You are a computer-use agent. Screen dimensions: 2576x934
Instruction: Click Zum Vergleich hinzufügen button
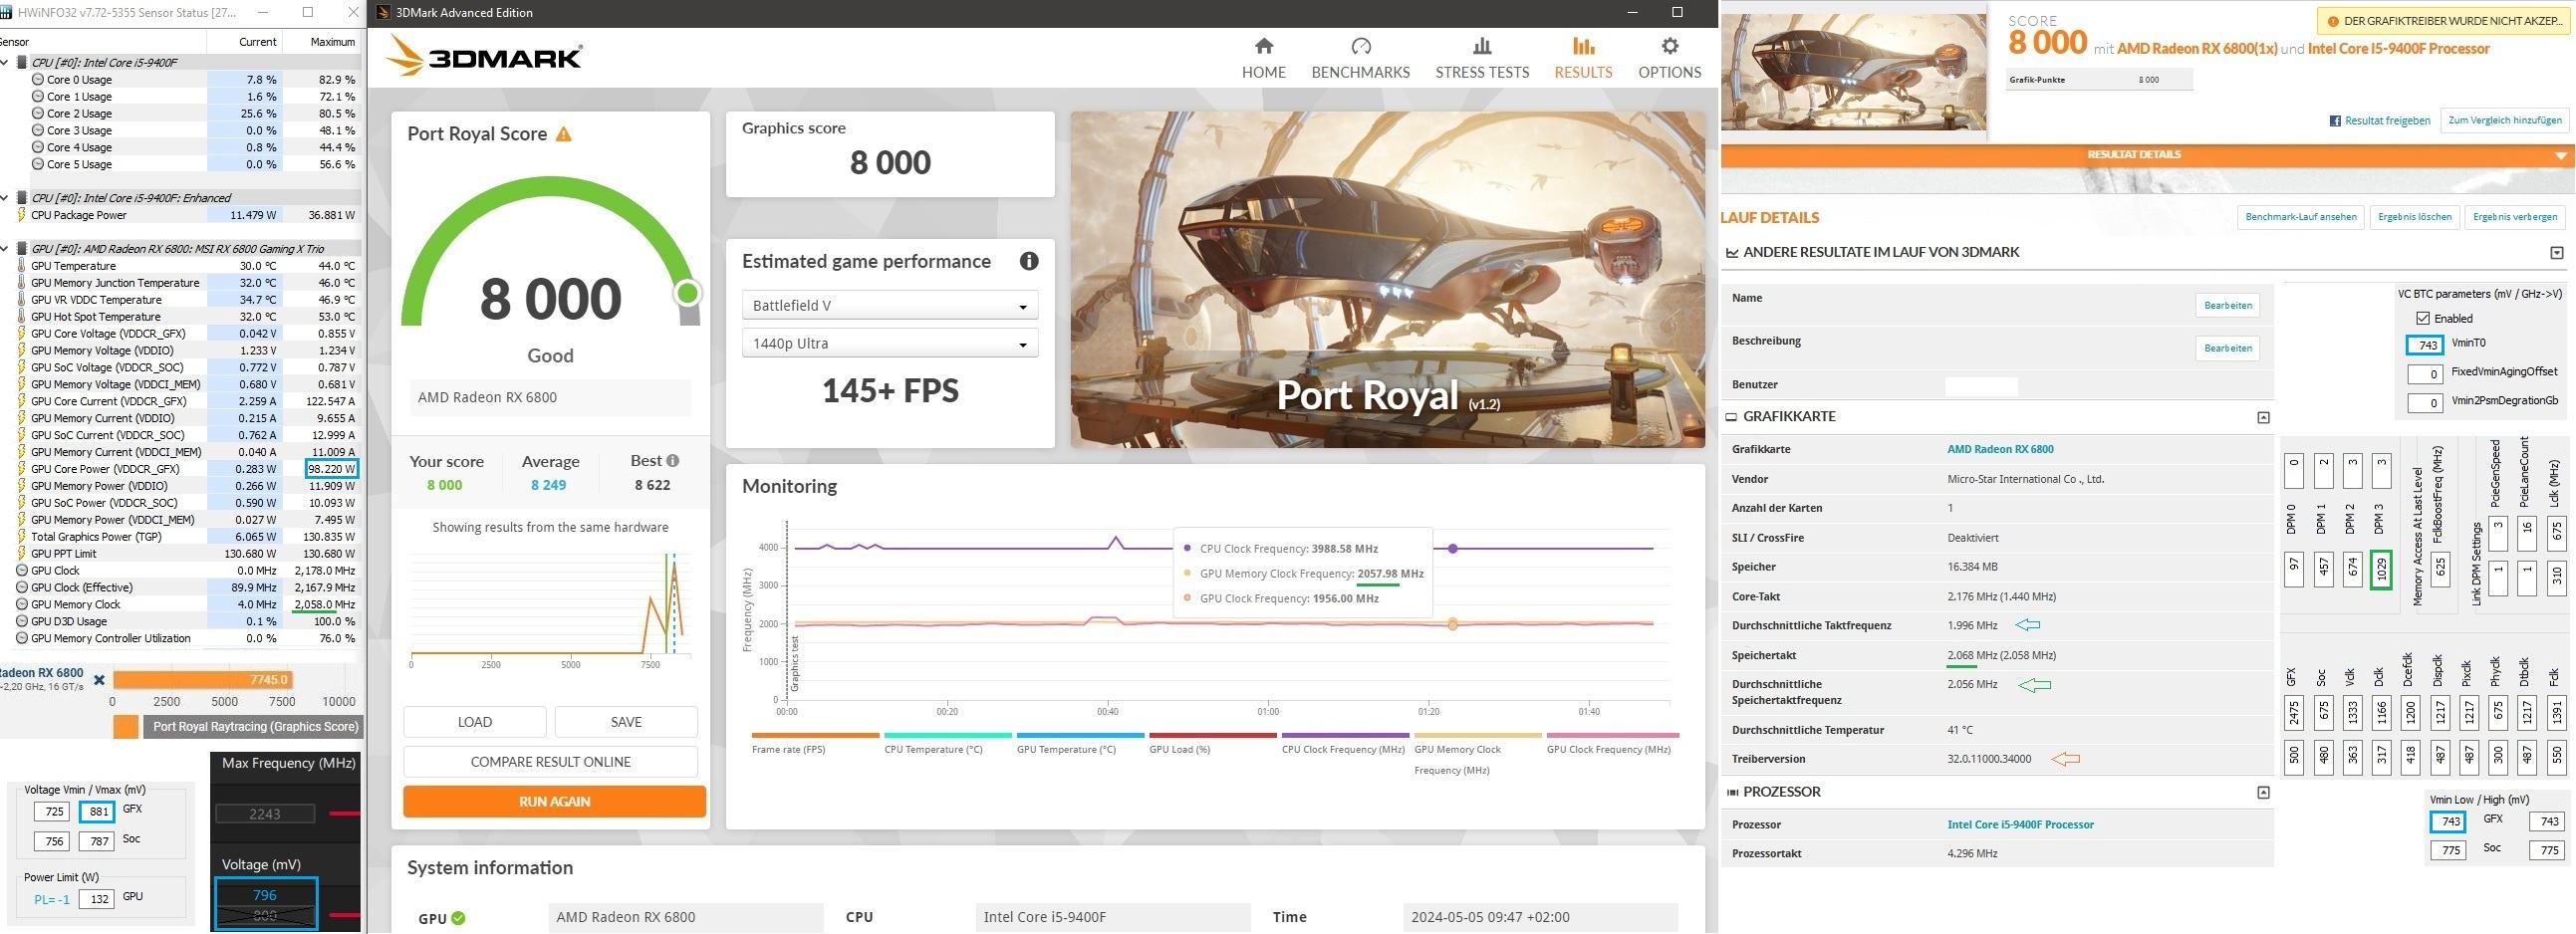[x=2505, y=120]
